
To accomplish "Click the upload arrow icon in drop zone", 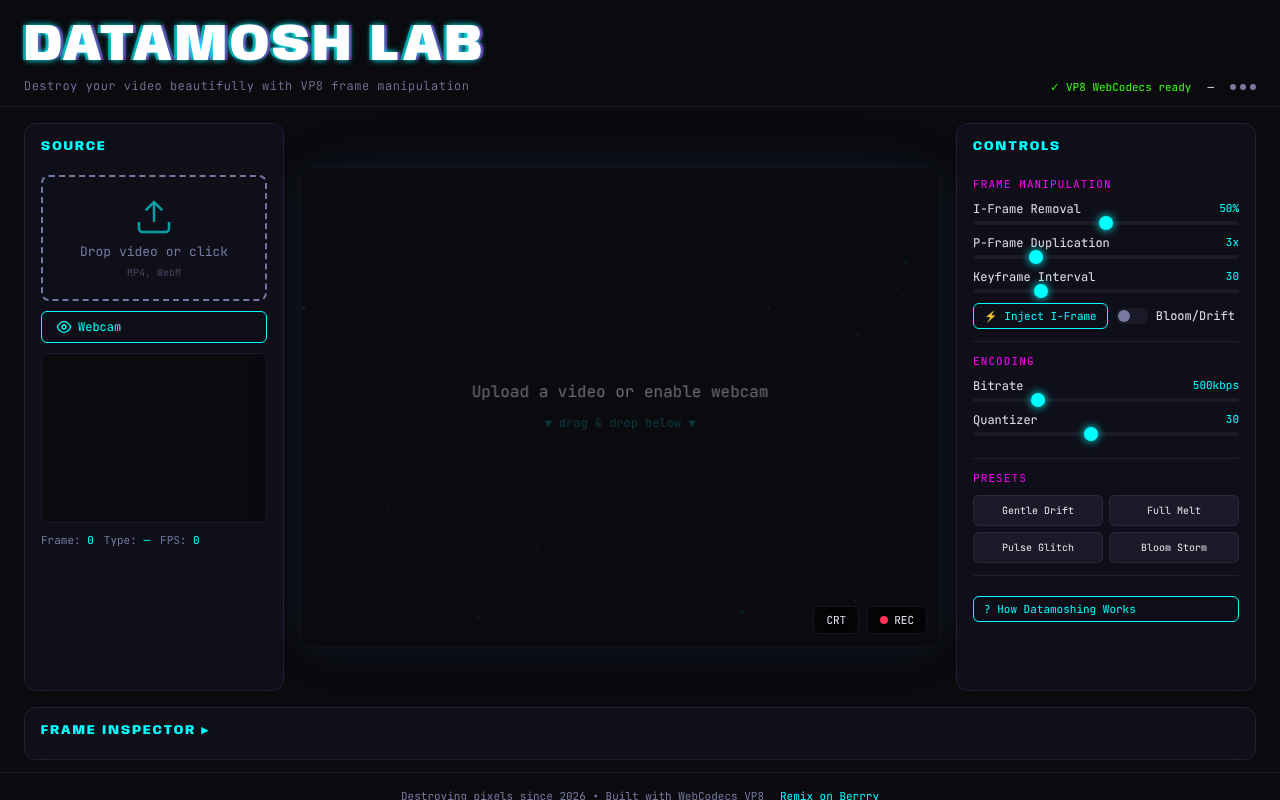I will (x=153, y=217).
